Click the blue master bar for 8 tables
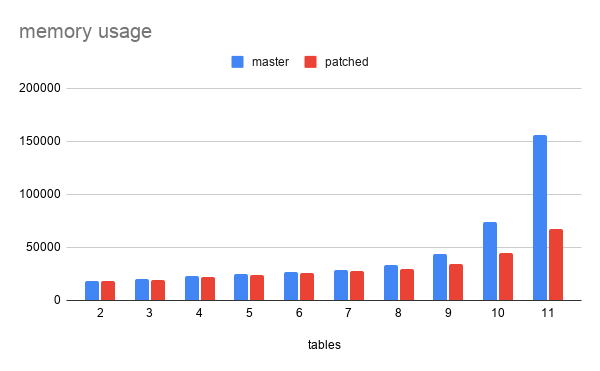 click(391, 283)
